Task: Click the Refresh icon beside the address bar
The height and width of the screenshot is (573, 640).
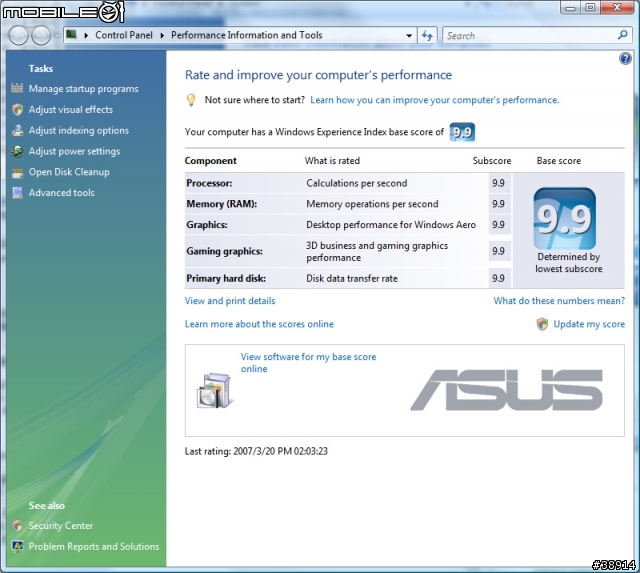Action: pyautogui.click(x=428, y=35)
